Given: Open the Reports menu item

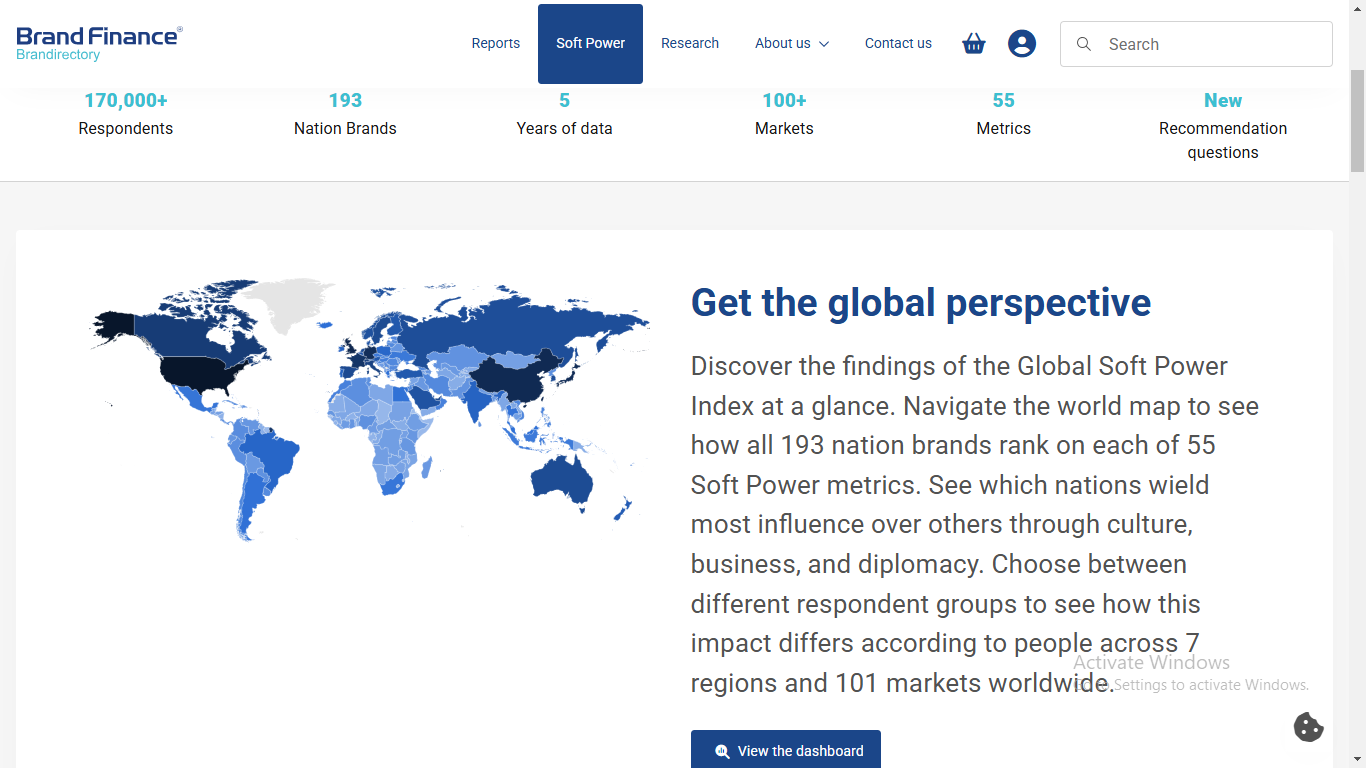Looking at the screenshot, I should 496,44.
